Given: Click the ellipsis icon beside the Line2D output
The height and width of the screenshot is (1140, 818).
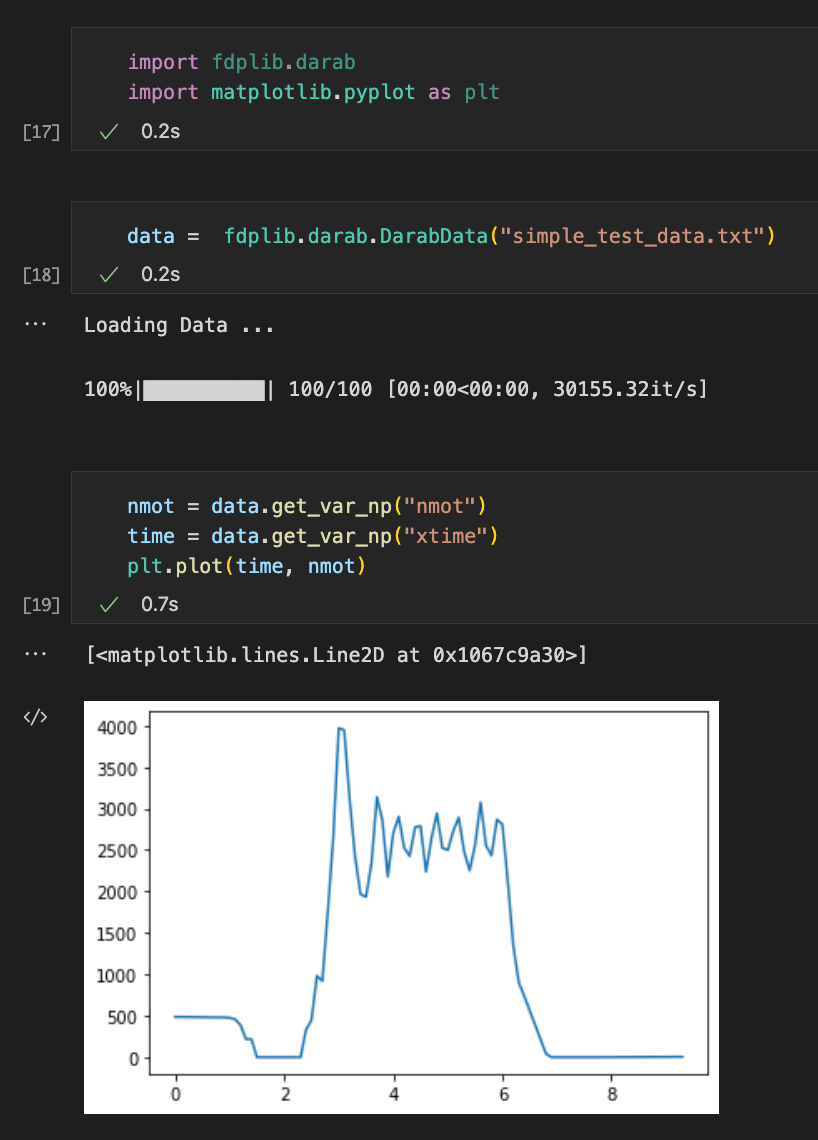Looking at the screenshot, I should (x=36, y=653).
